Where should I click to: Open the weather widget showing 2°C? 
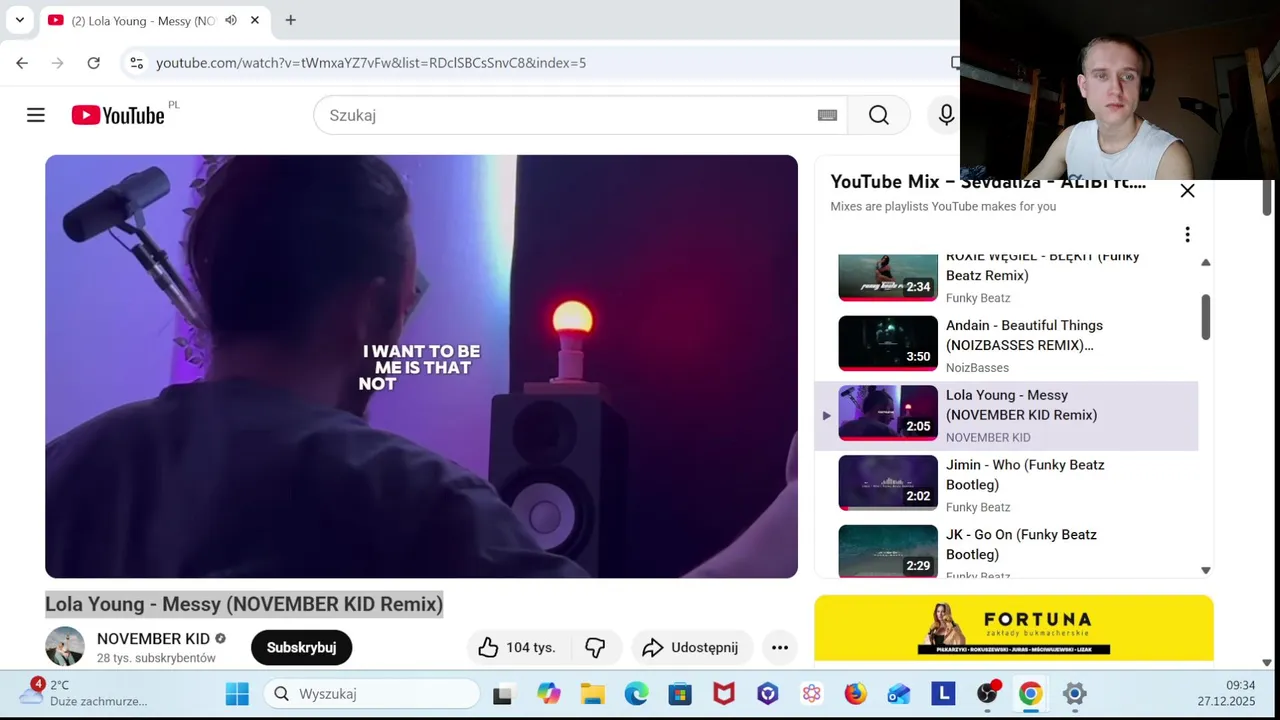[x=85, y=693]
